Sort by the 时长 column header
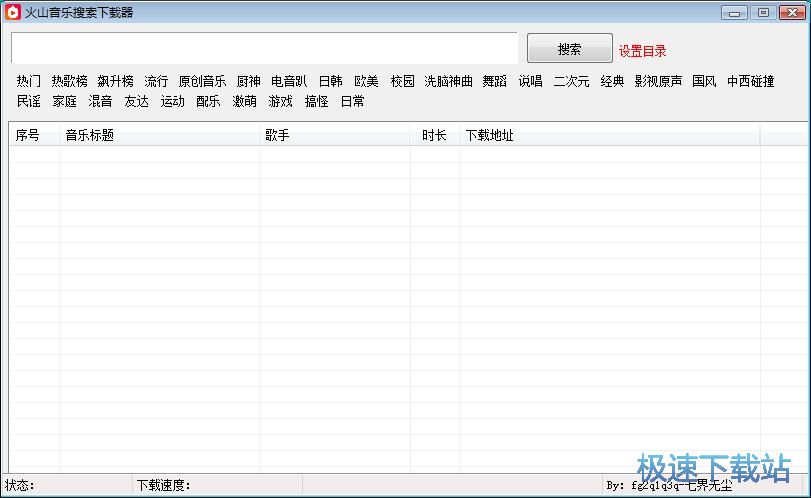The image size is (811, 498). click(x=435, y=135)
